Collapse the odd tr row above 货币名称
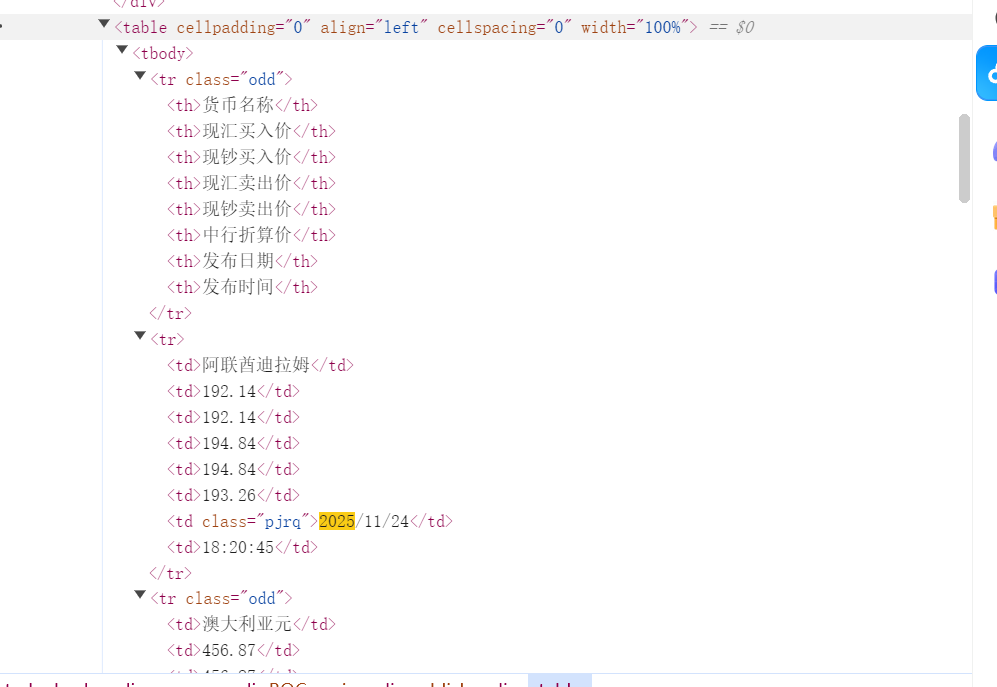This screenshot has width=997, height=687. pyautogui.click(x=141, y=76)
